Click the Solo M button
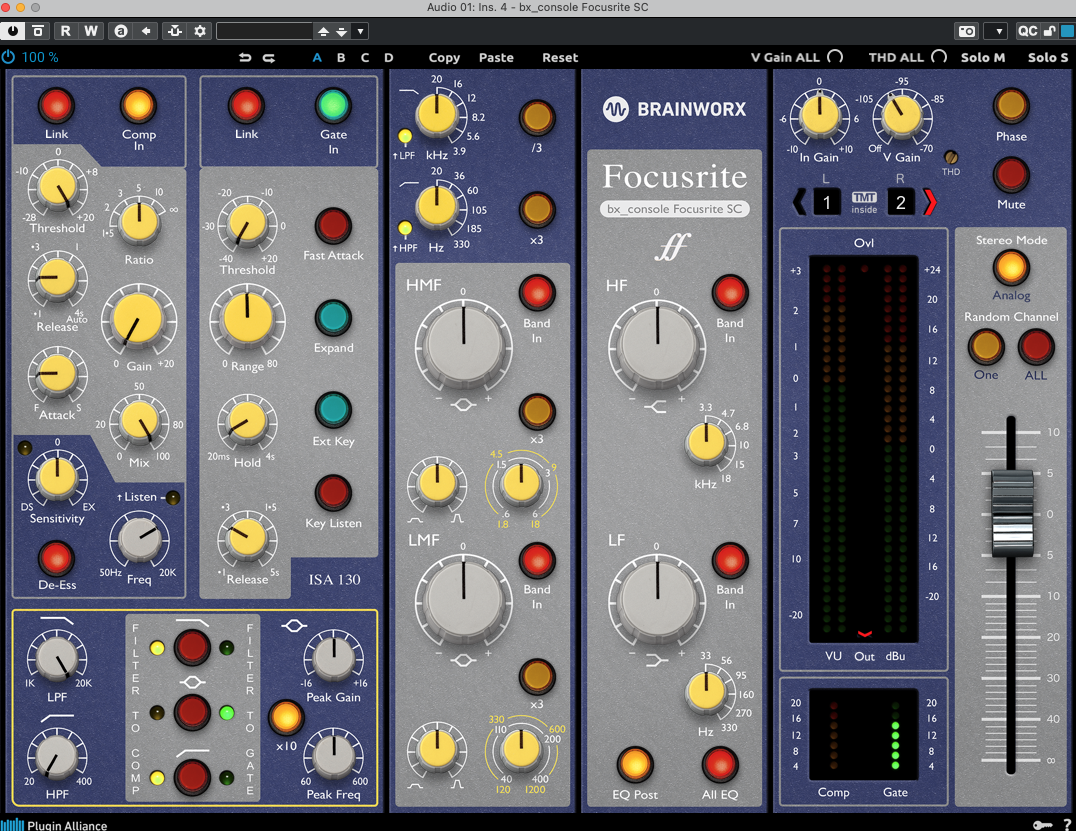This screenshot has width=1076, height=831. (x=983, y=58)
